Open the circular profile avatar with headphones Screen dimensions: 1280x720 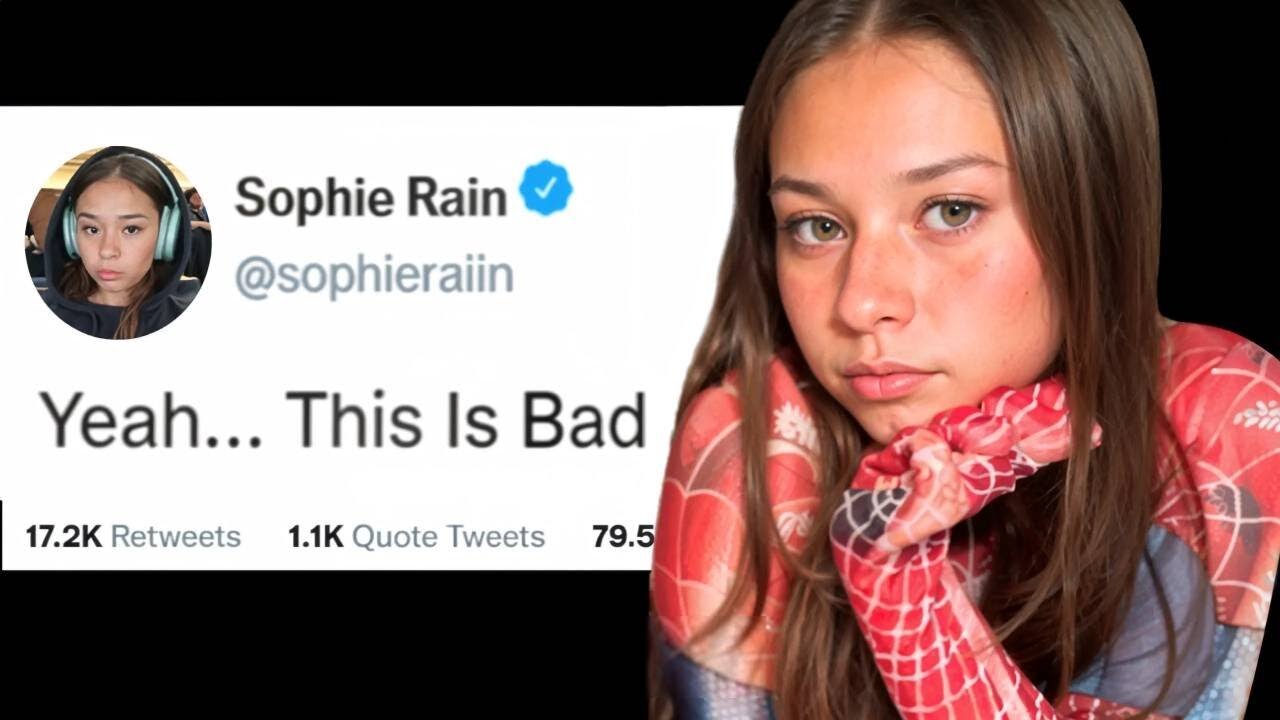point(118,242)
